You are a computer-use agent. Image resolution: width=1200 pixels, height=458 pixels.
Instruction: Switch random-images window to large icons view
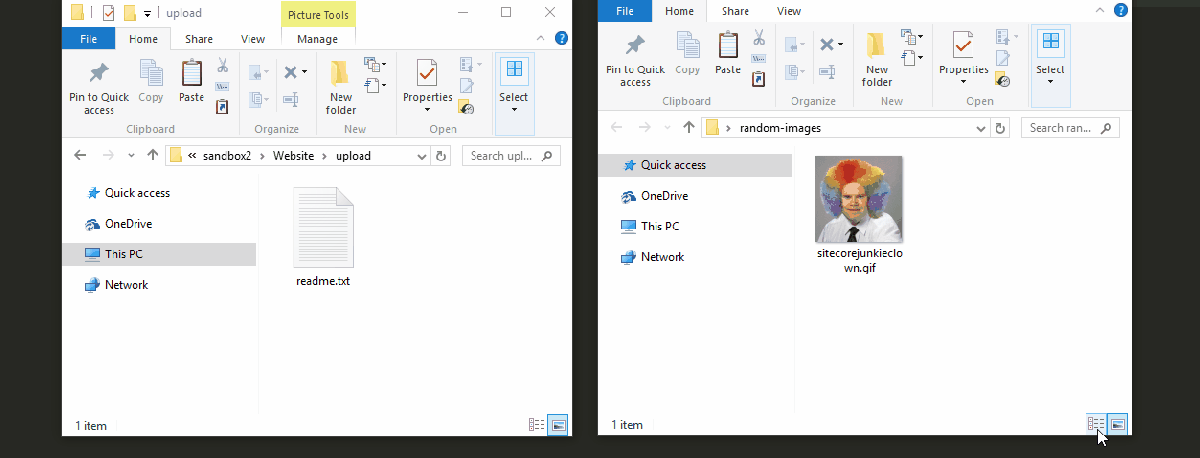(1118, 424)
